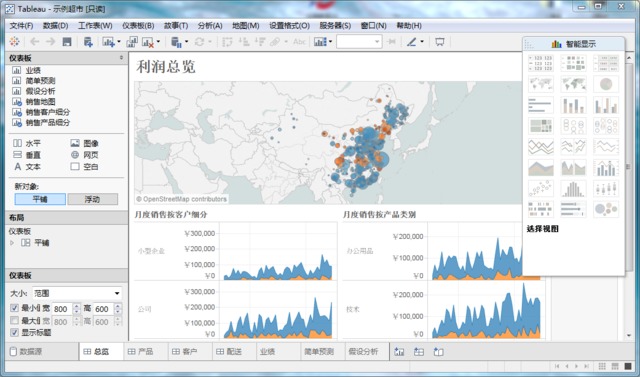Select the horizontal bars chart type

coord(541,105)
